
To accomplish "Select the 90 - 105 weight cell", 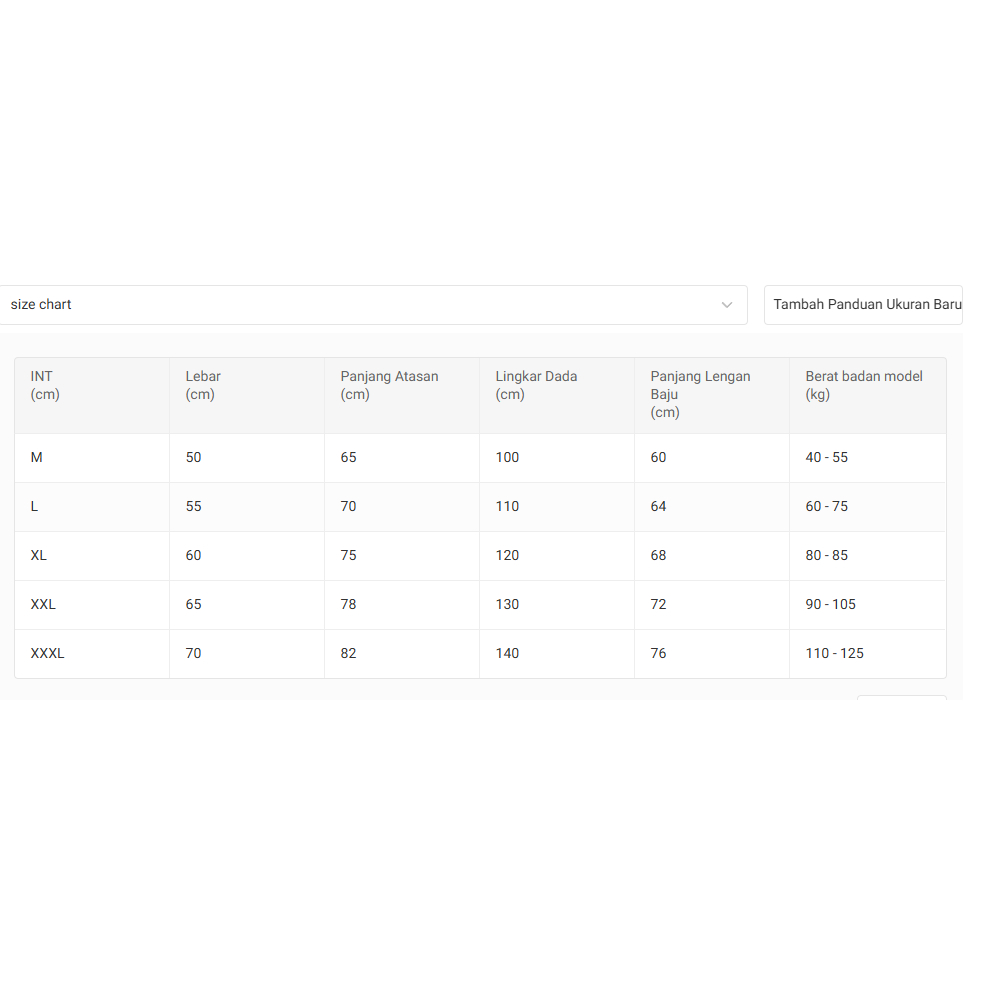I will point(830,605).
